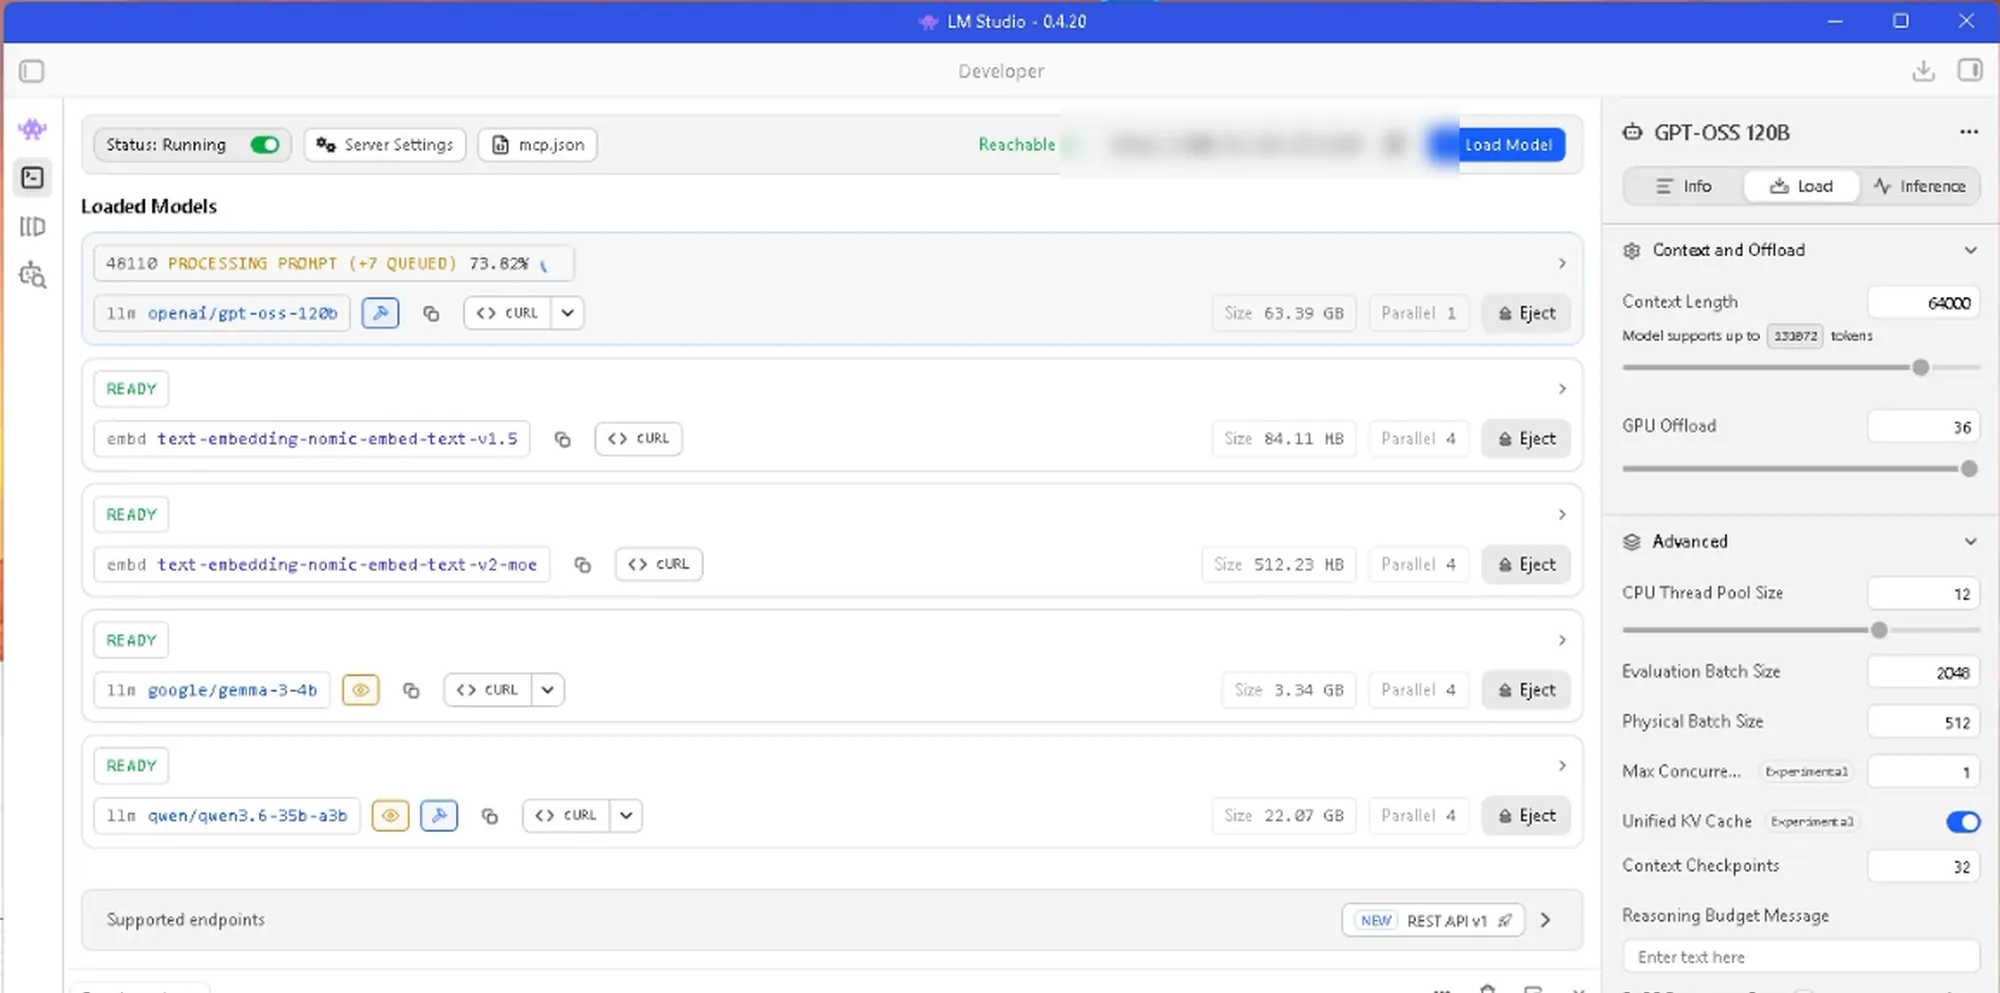The image size is (2000, 993).
Task: Open GPT-OSS 120B three-dot options menu
Action: 1969,132
